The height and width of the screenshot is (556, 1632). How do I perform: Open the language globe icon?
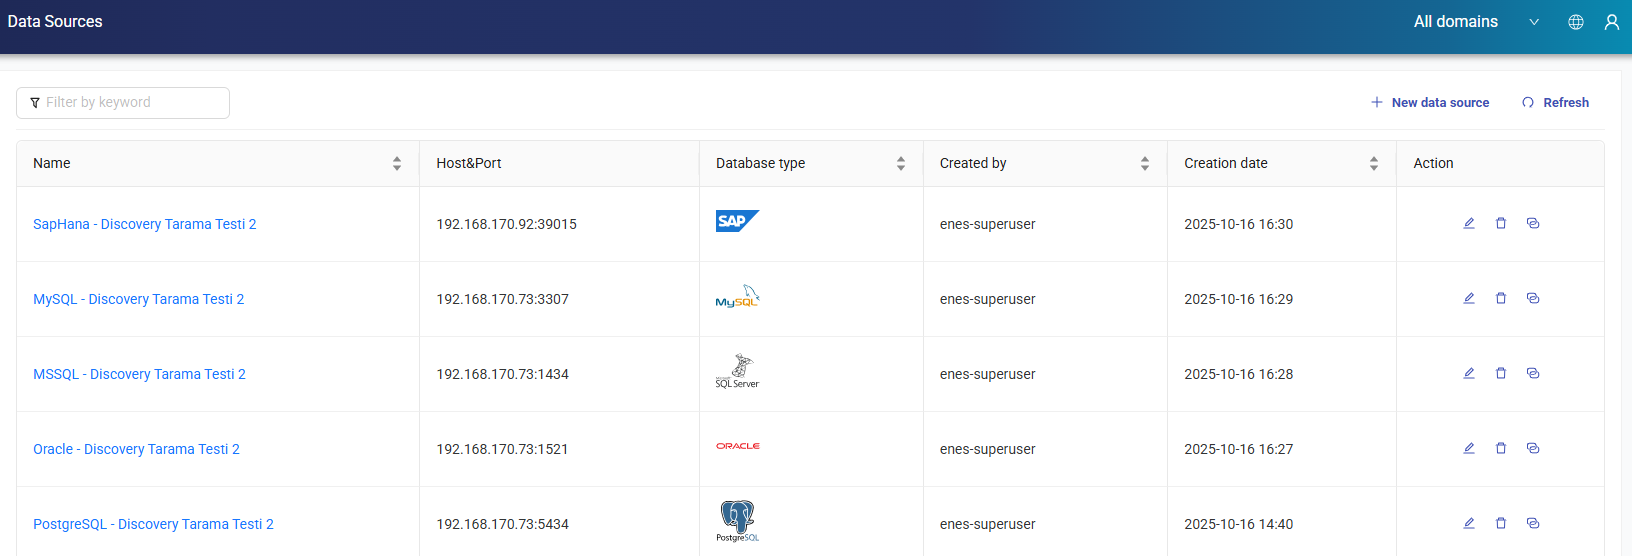(1576, 22)
